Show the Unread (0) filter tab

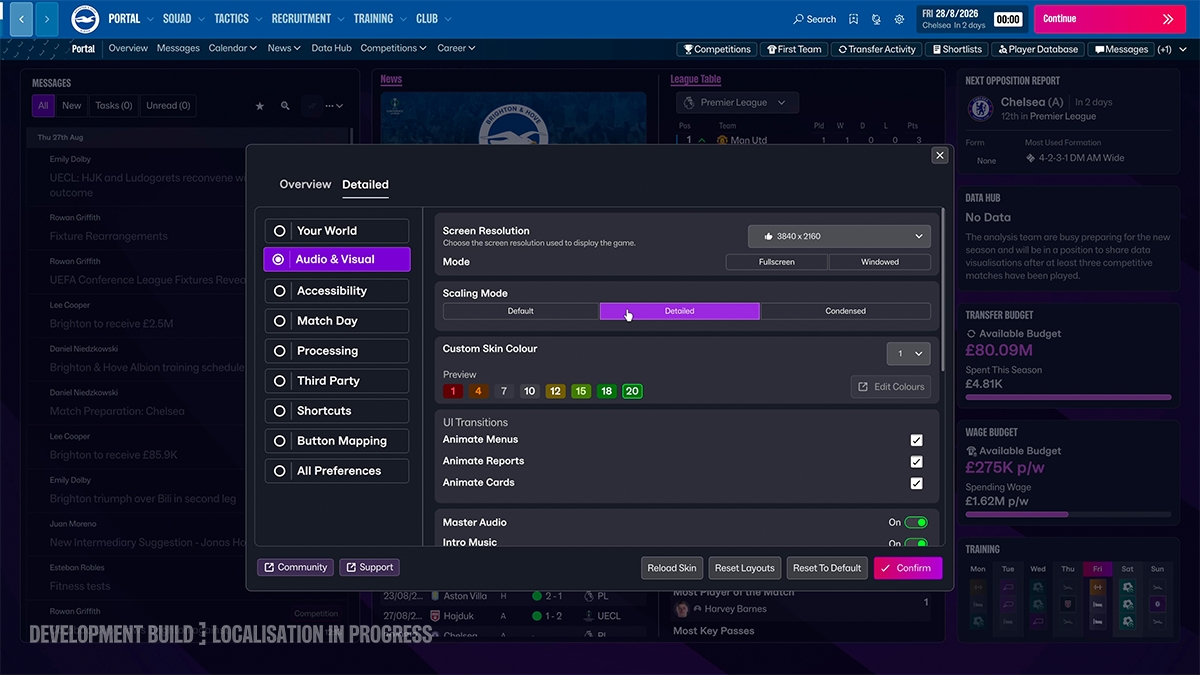tap(169, 105)
